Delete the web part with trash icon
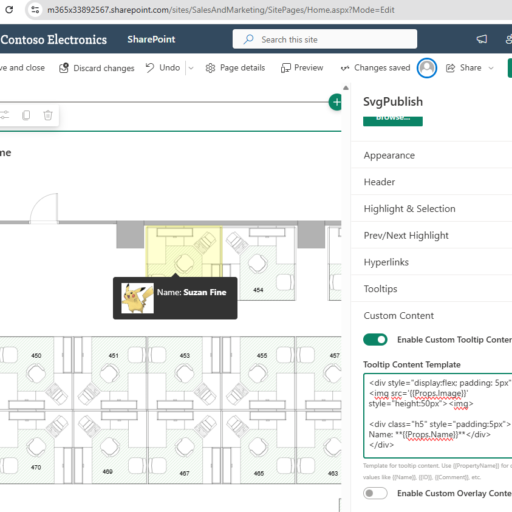The height and width of the screenshot is (512, 512). (x=48, y=115)
